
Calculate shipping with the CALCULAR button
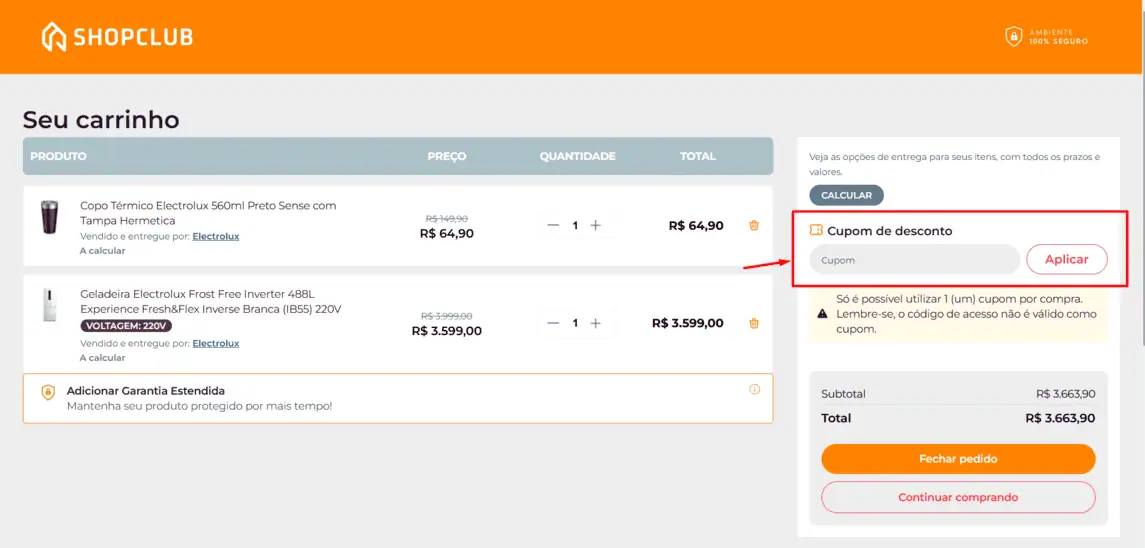[846, 195]
